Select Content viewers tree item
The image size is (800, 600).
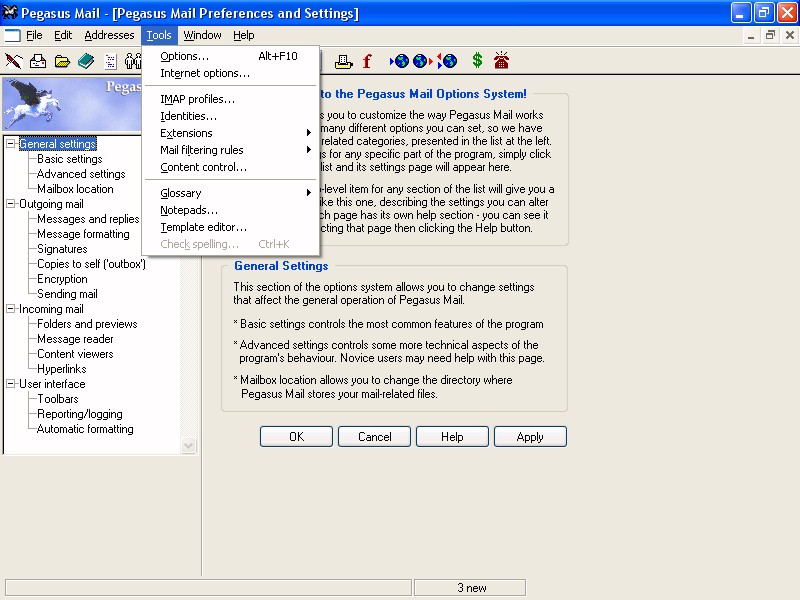coord(76,354)
